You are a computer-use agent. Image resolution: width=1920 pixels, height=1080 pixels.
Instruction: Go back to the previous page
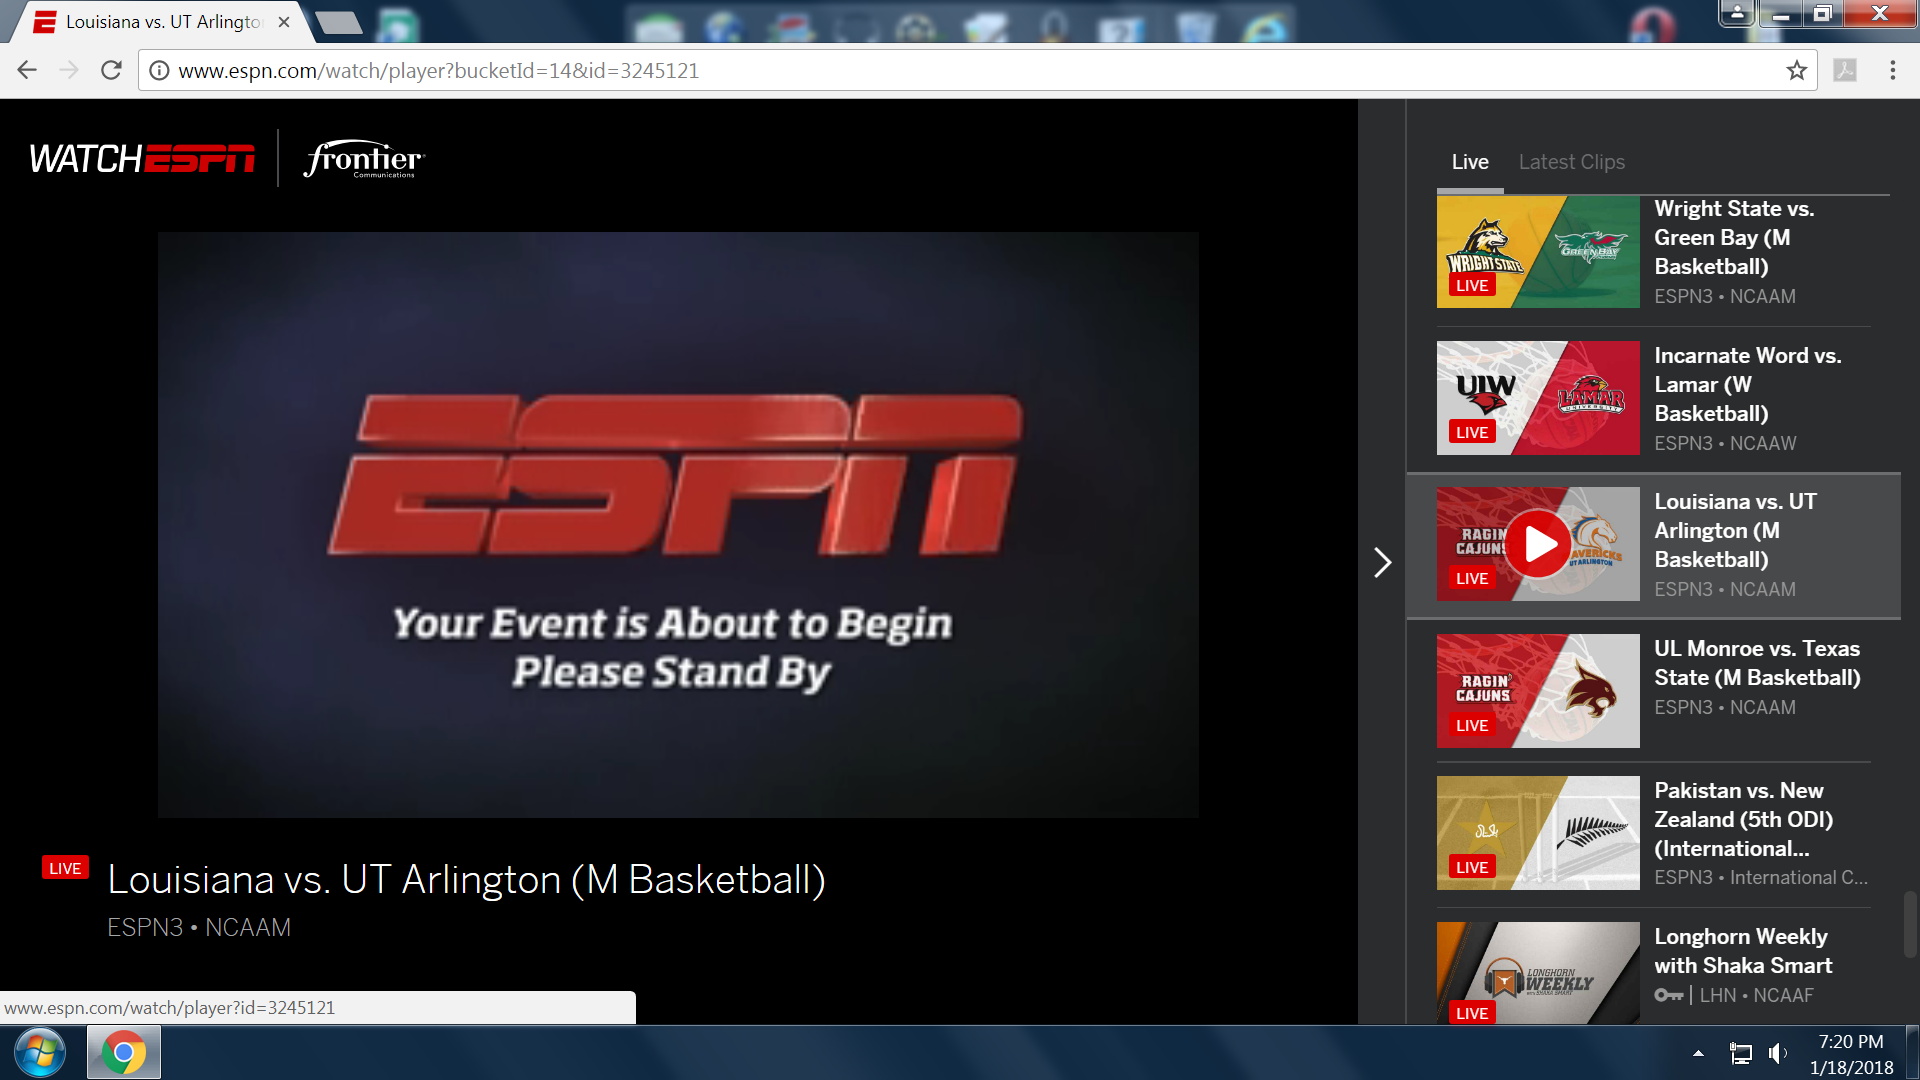[27, 71]
